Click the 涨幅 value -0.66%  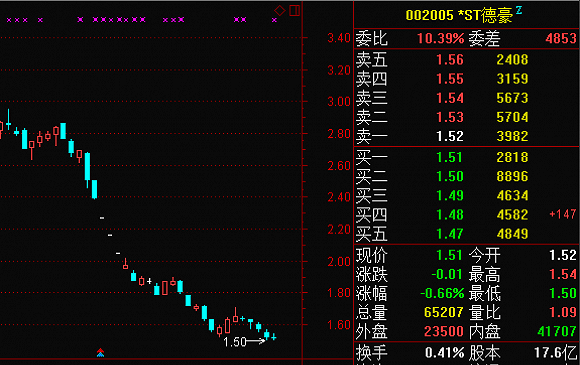442,294
